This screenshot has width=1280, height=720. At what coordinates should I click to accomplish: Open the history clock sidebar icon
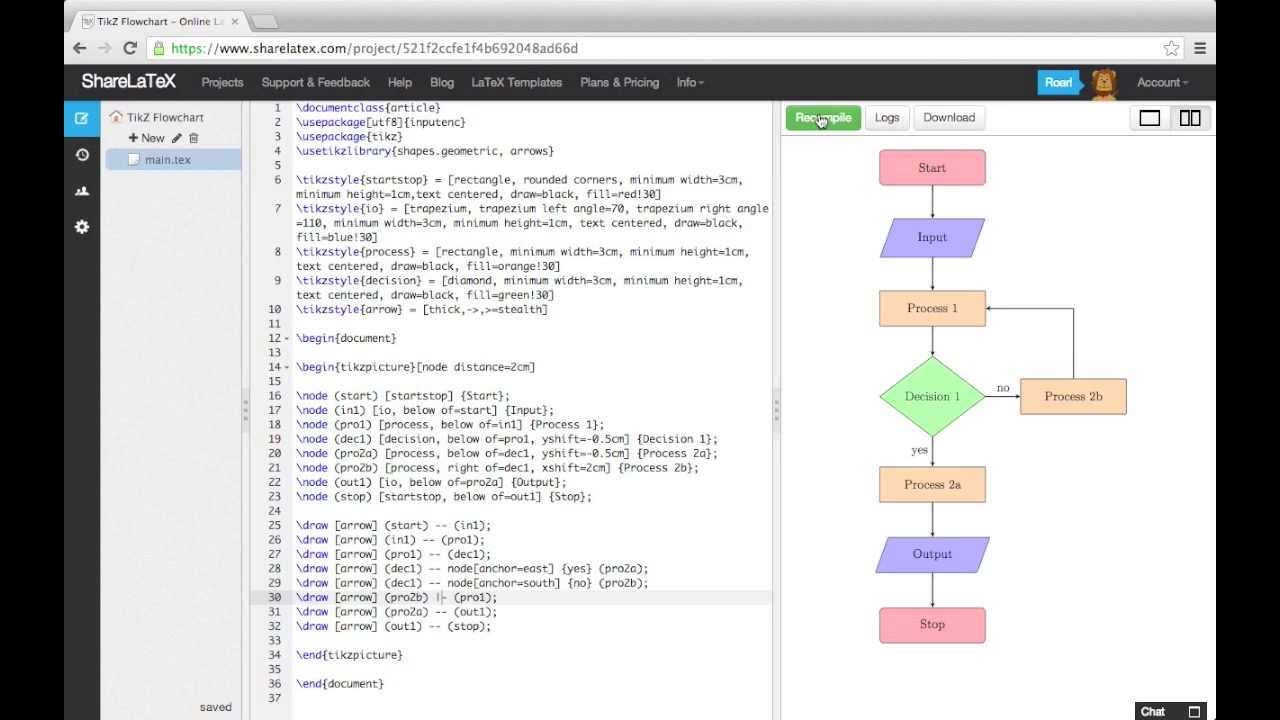(82, 155)
